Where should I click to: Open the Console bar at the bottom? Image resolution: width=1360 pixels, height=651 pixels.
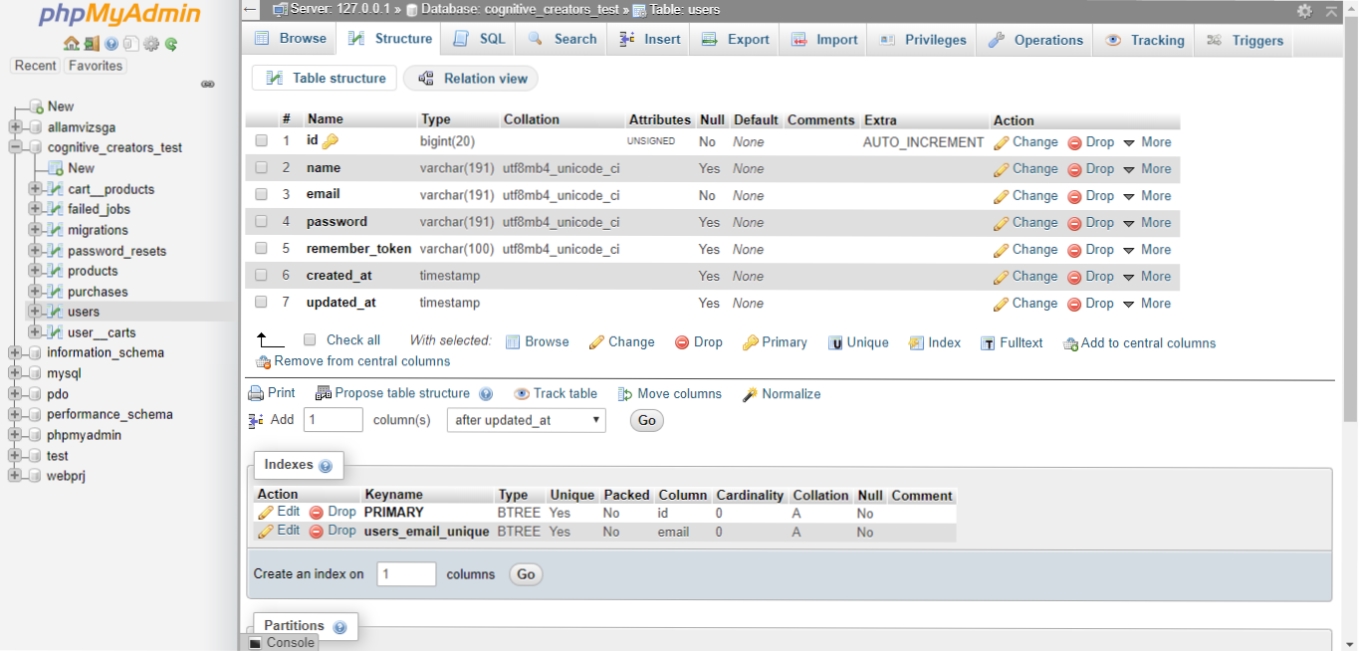pos(281,643)
